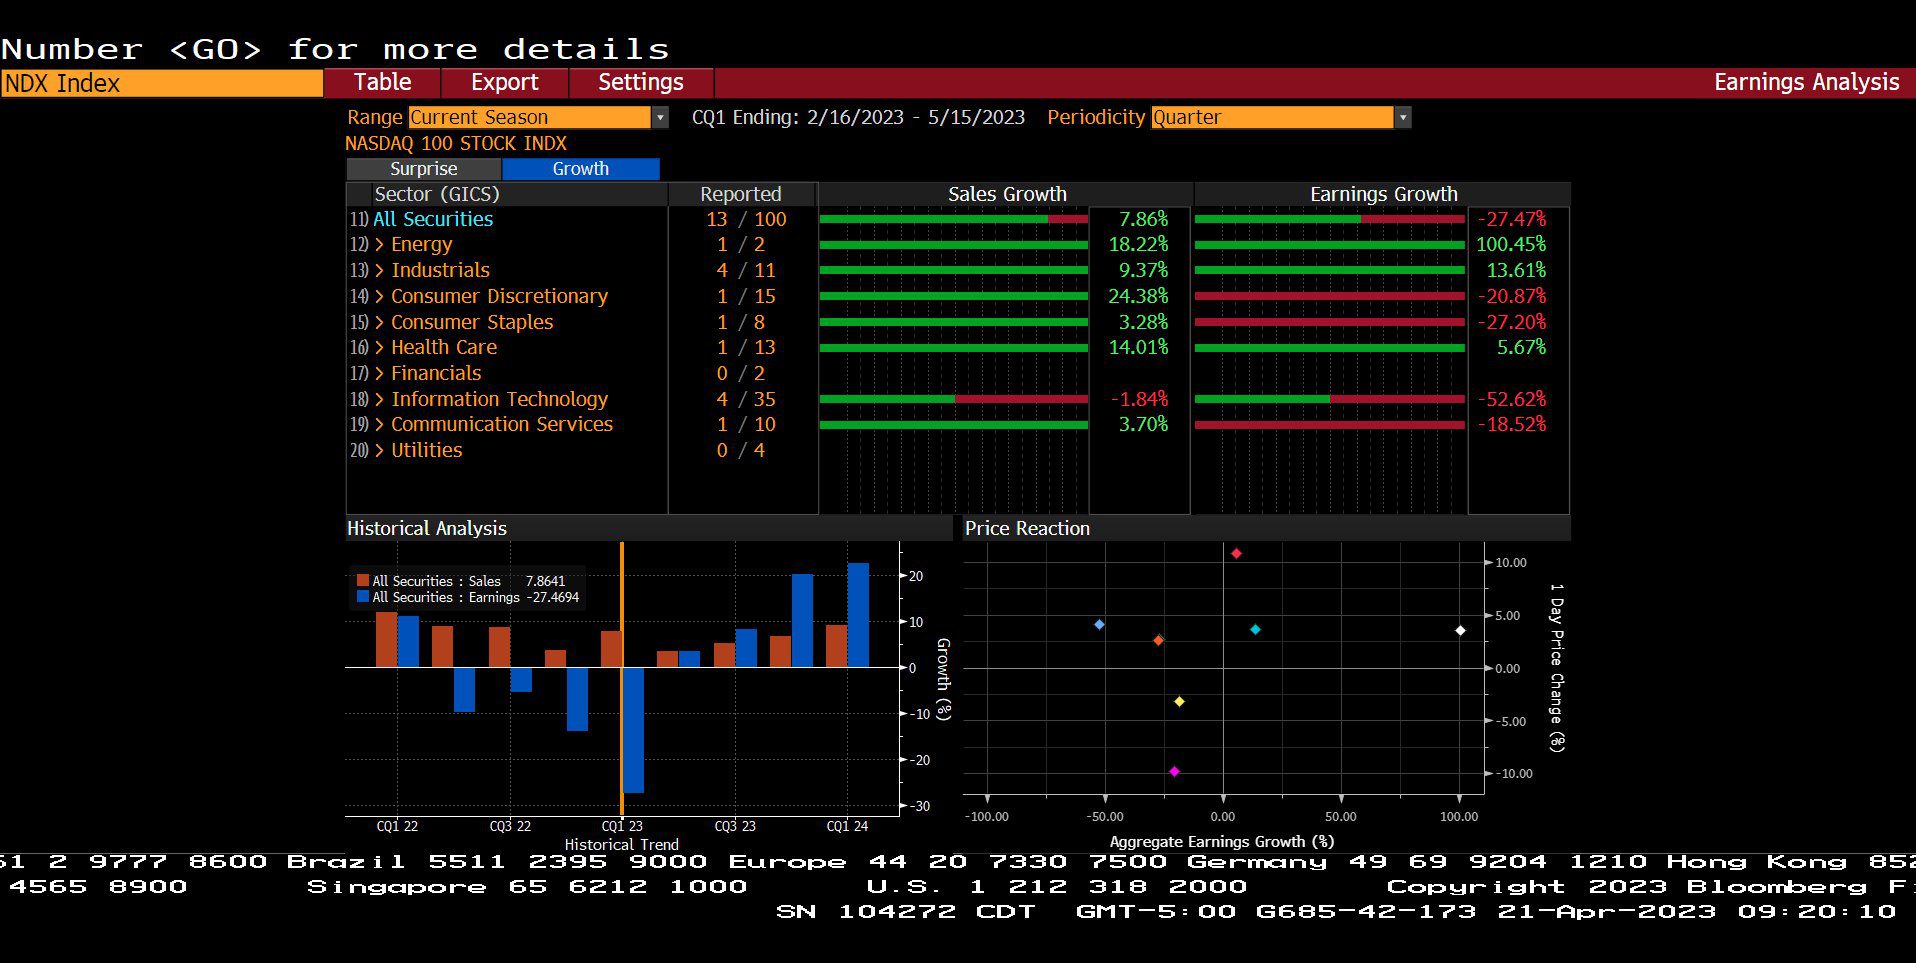Click the Earnings Growth column header
The width and height of the screenshot is (1916, 963).
(1384, 194)
